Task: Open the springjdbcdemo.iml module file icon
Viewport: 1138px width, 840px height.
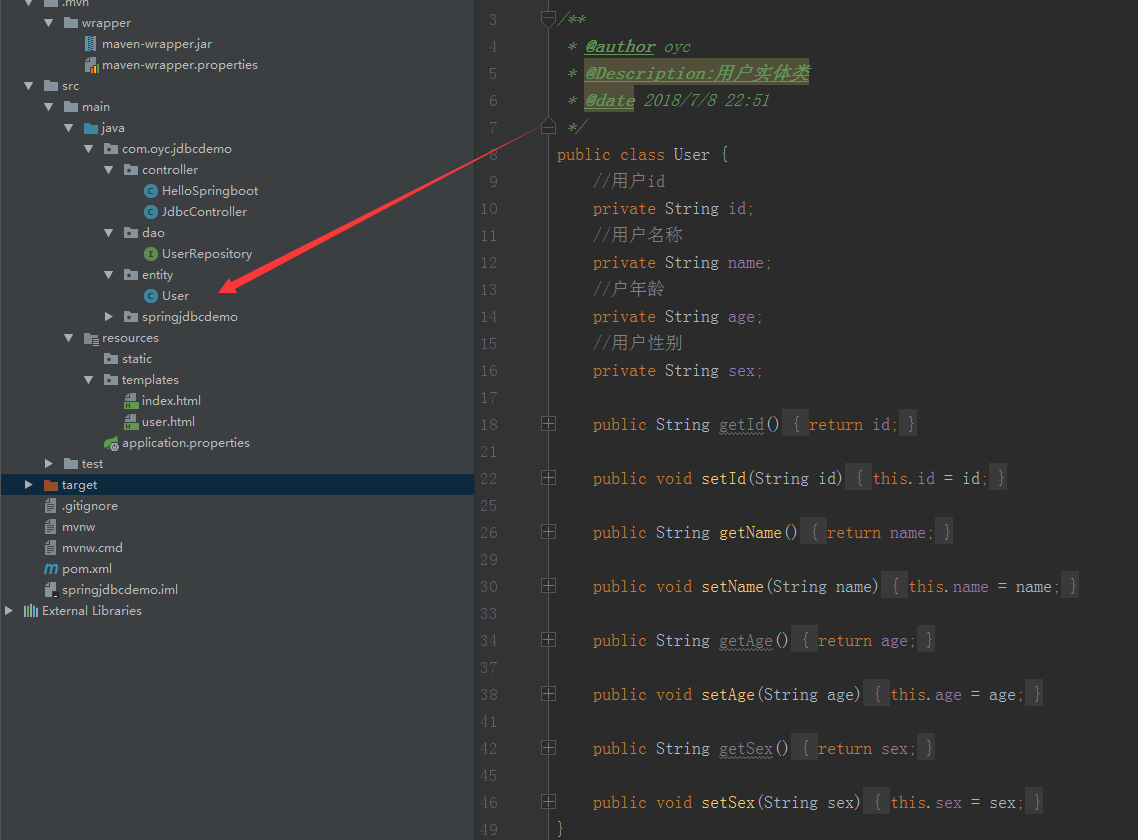Action: pos(49,589)
